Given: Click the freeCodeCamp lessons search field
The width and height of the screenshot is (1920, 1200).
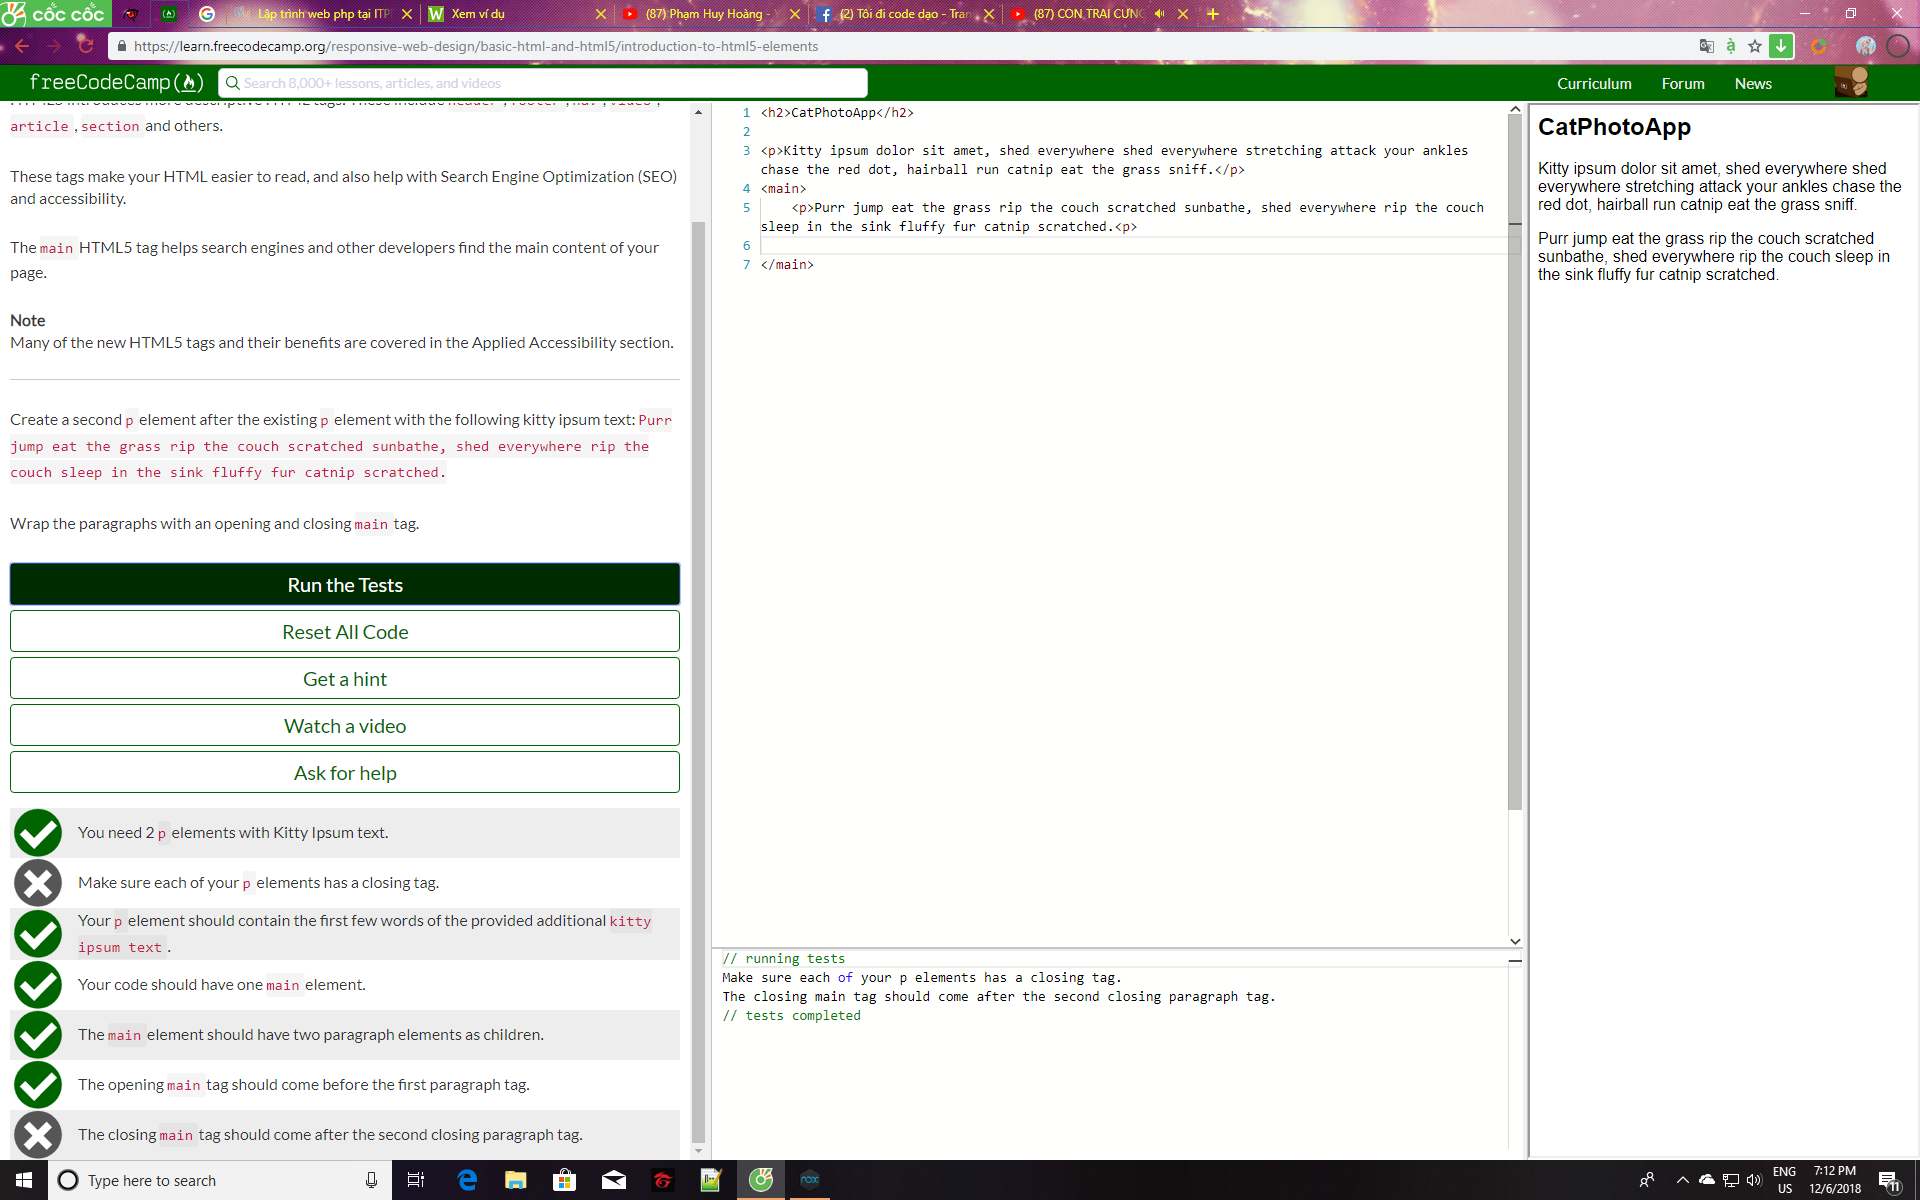Looking at the screenshot, I should (x=545, y=83).
